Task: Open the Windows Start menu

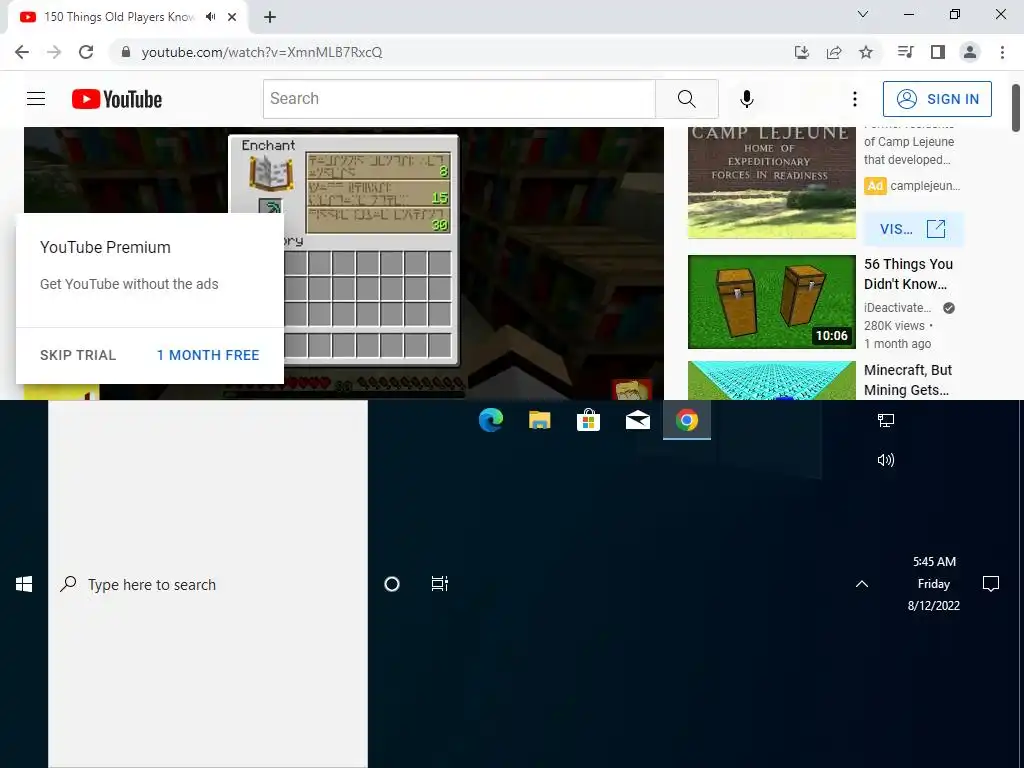Action: 24,584
